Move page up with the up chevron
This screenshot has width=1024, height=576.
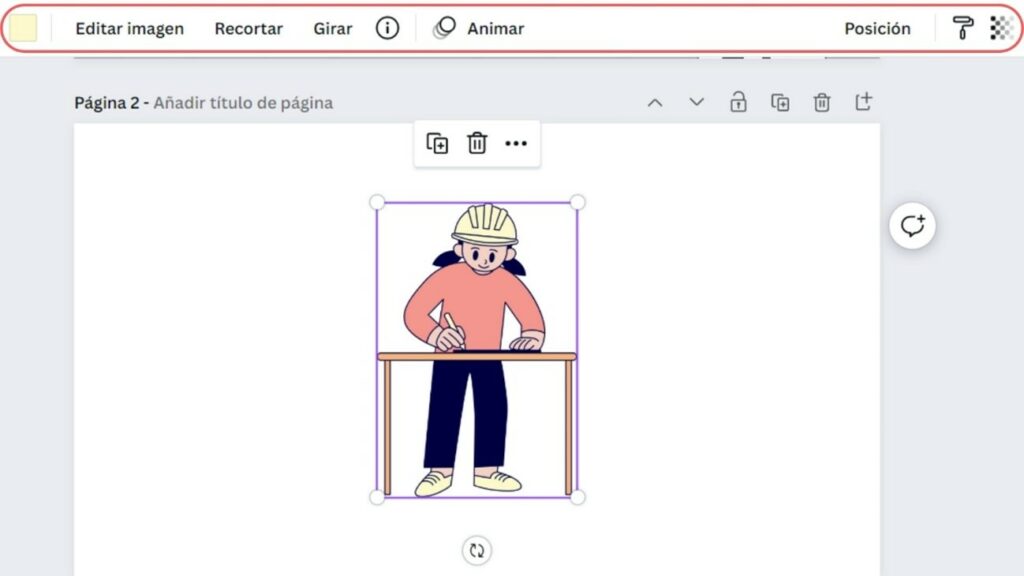pyautogui.click(x=655, y=102)
